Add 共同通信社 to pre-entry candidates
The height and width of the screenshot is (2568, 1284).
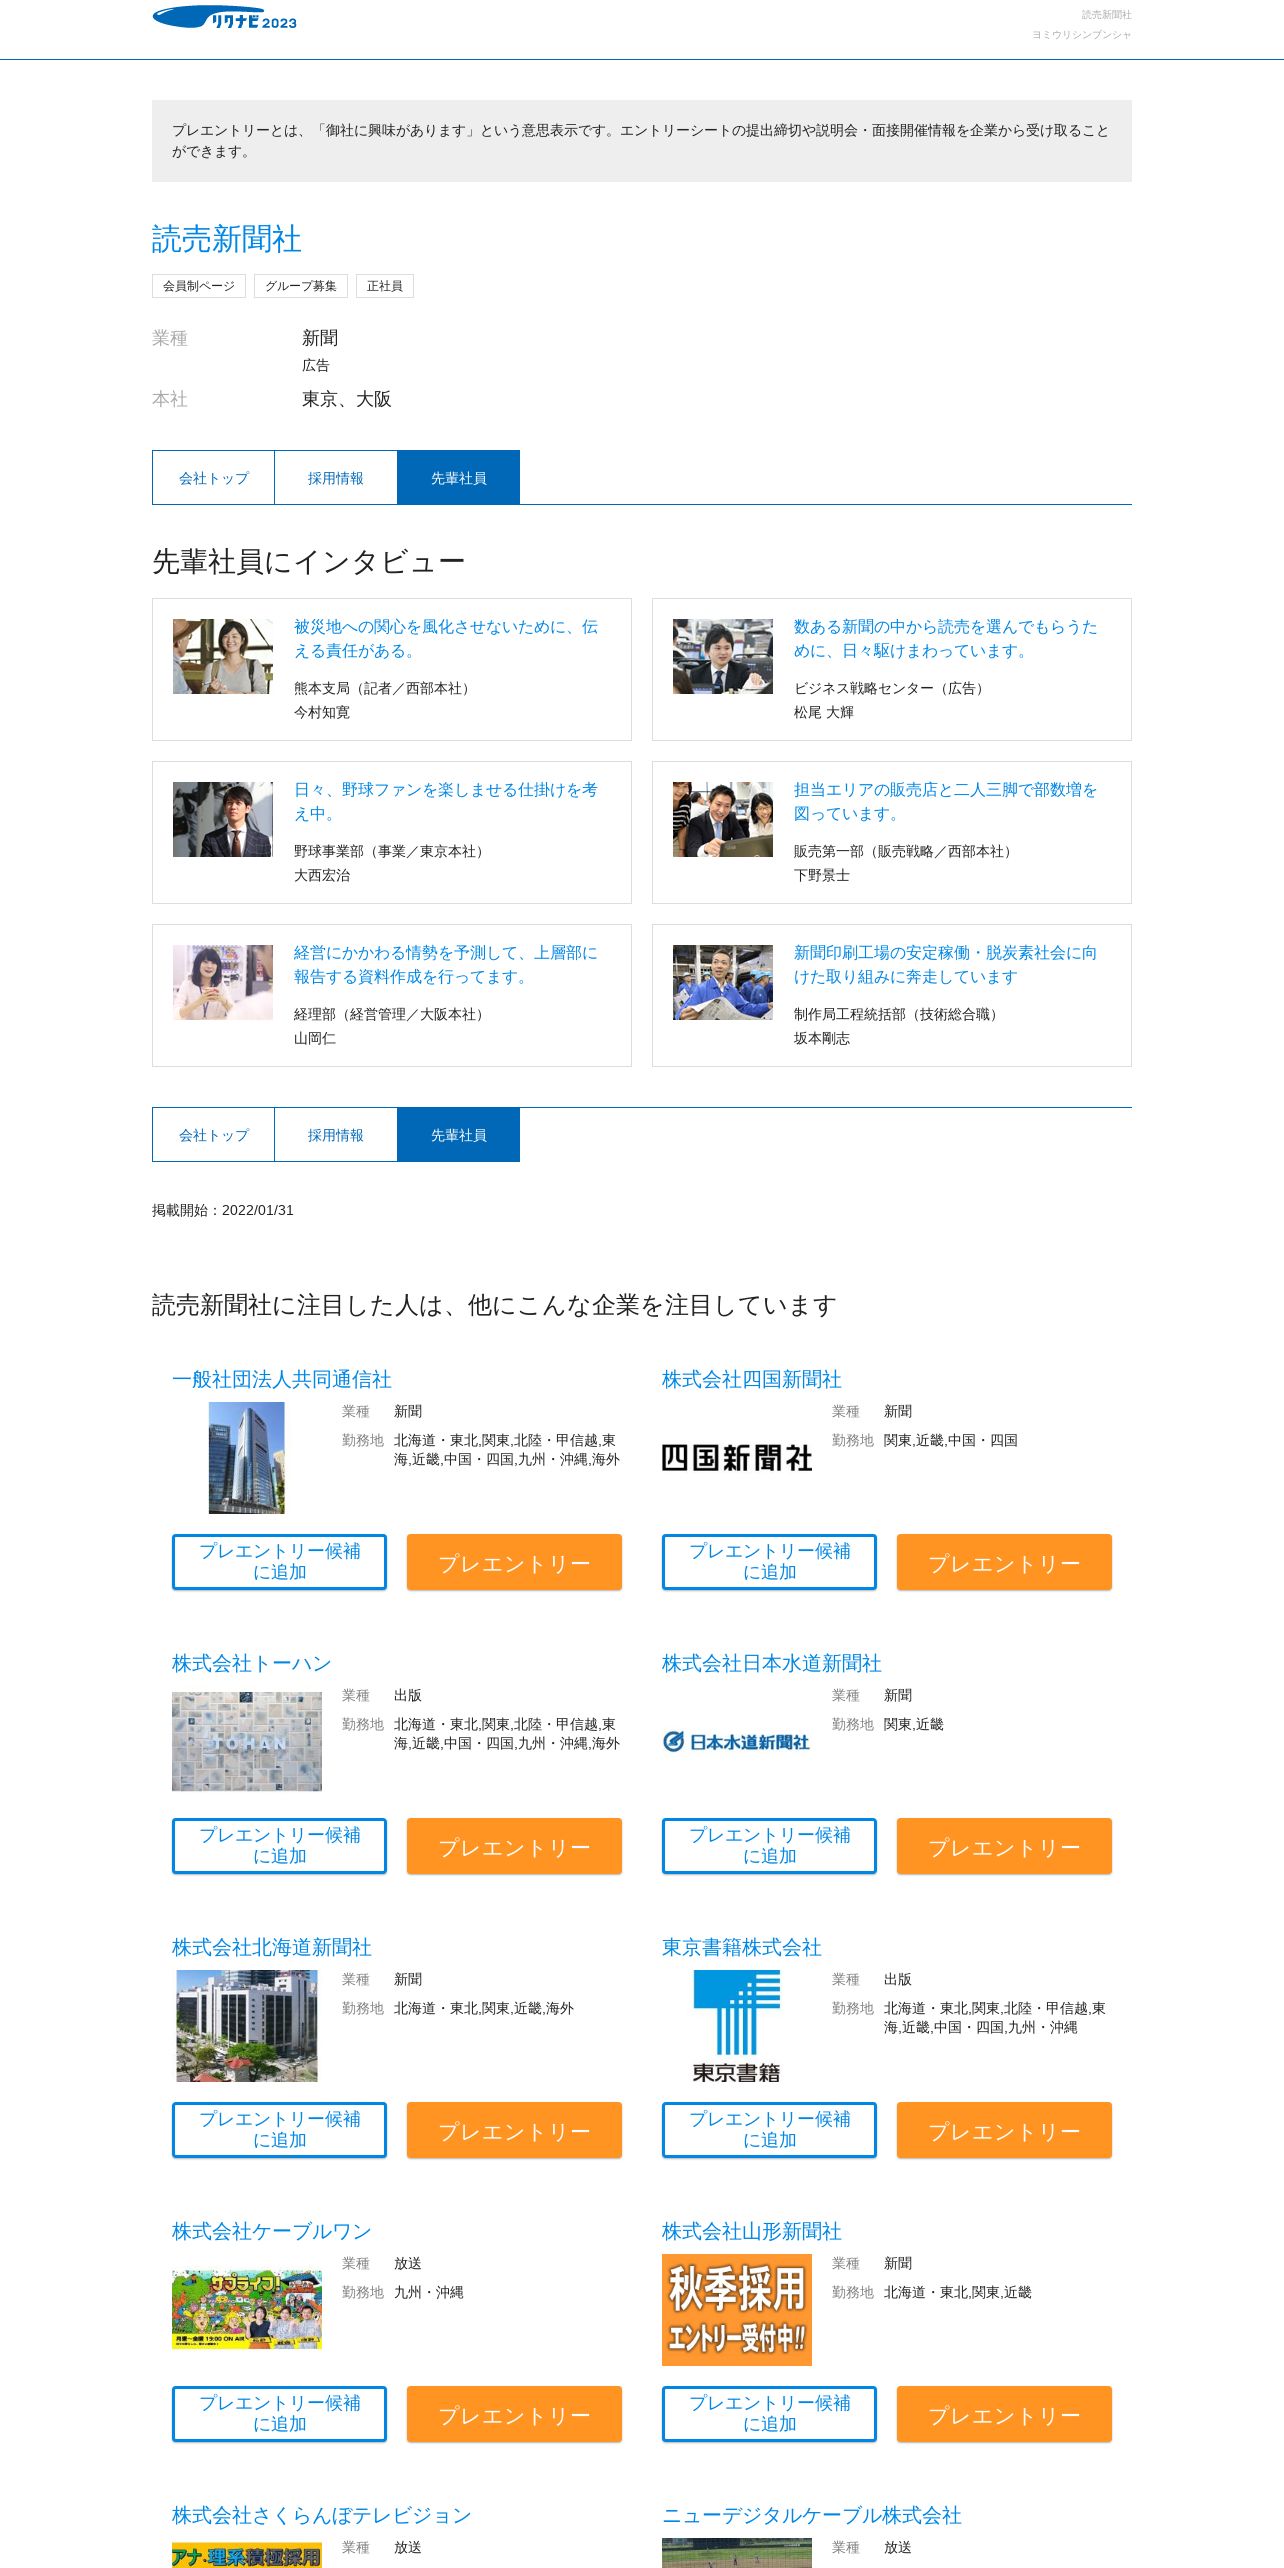[279, 1562]
